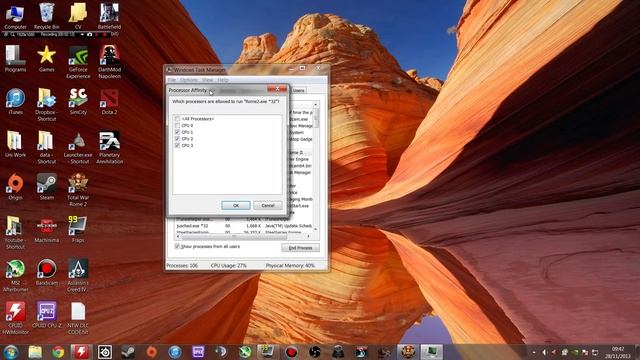This screenshot has width=640, height=360.
Task: Open Google Chrome from the taskbar
Action: [58, 352]
